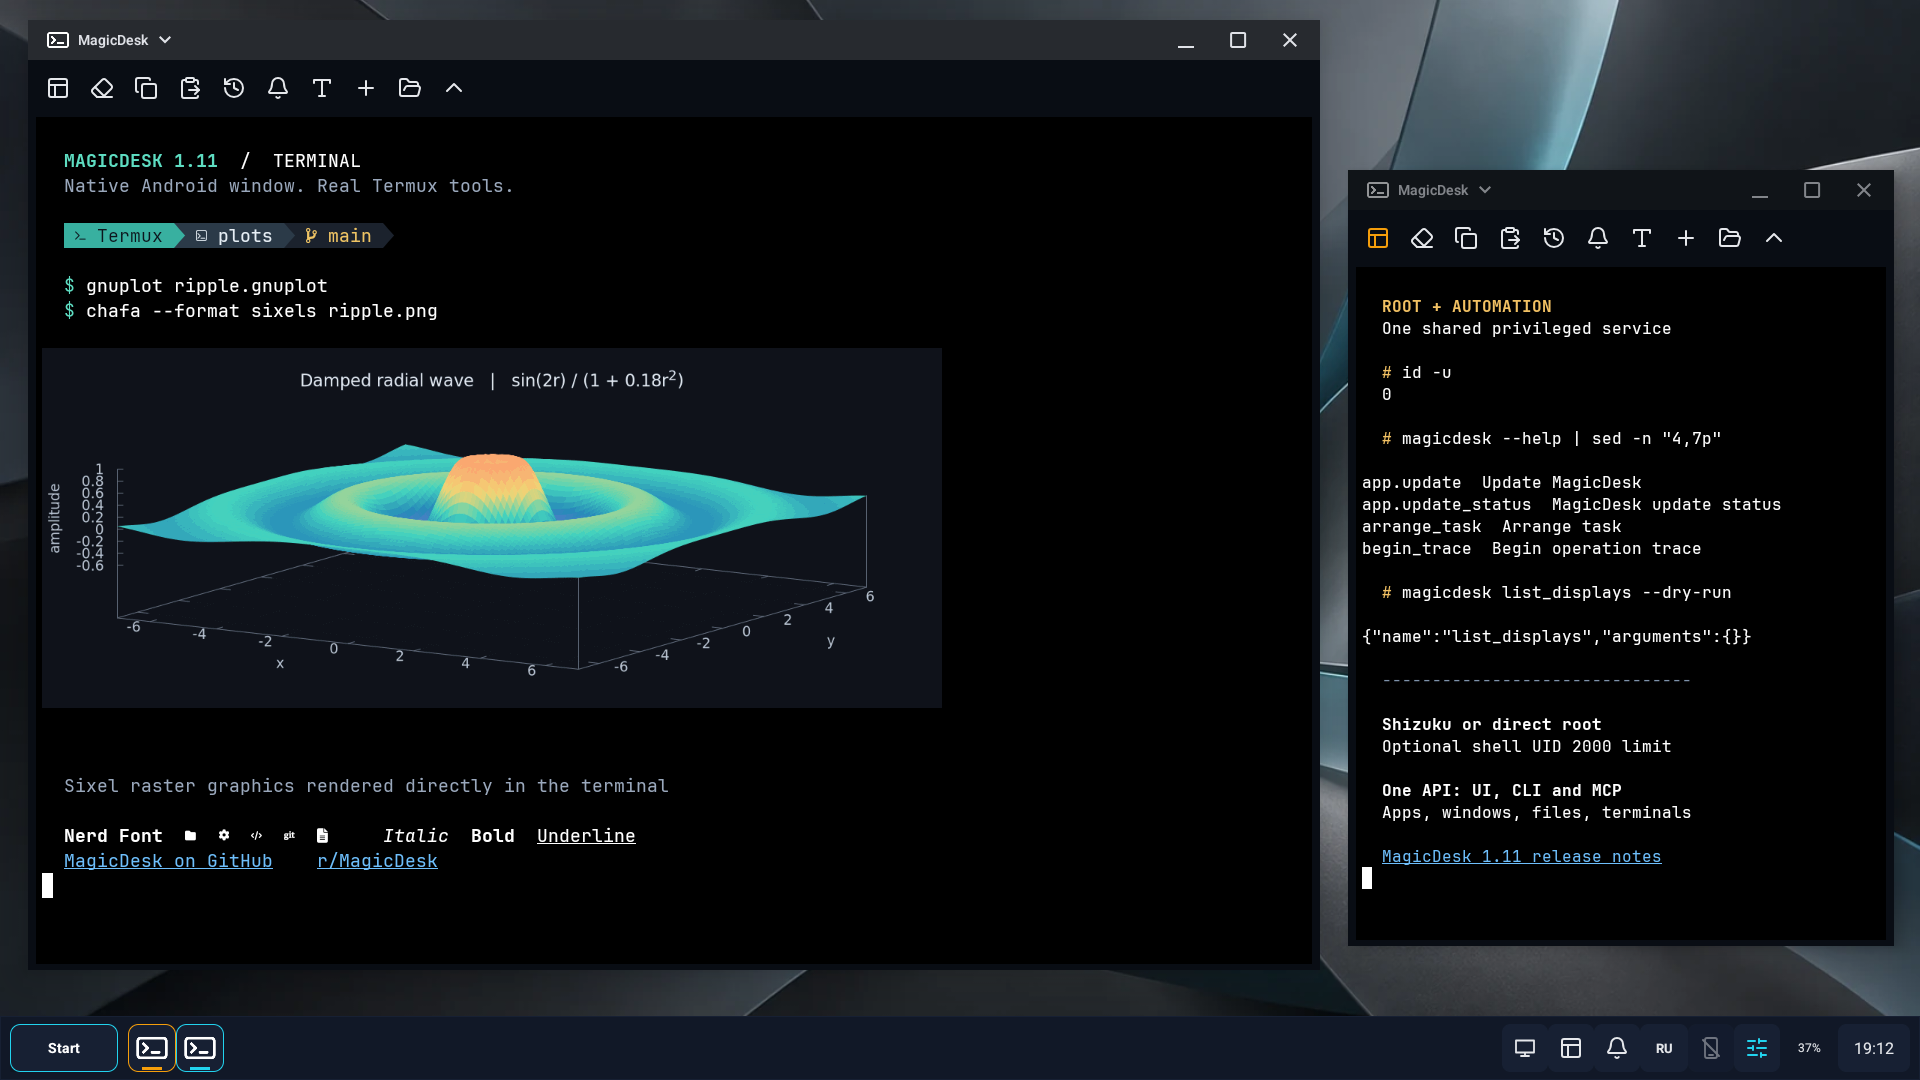Click plots prompt segment
The height and width of the screenshot is (1080, 1920).
click(x=236, y=236)
